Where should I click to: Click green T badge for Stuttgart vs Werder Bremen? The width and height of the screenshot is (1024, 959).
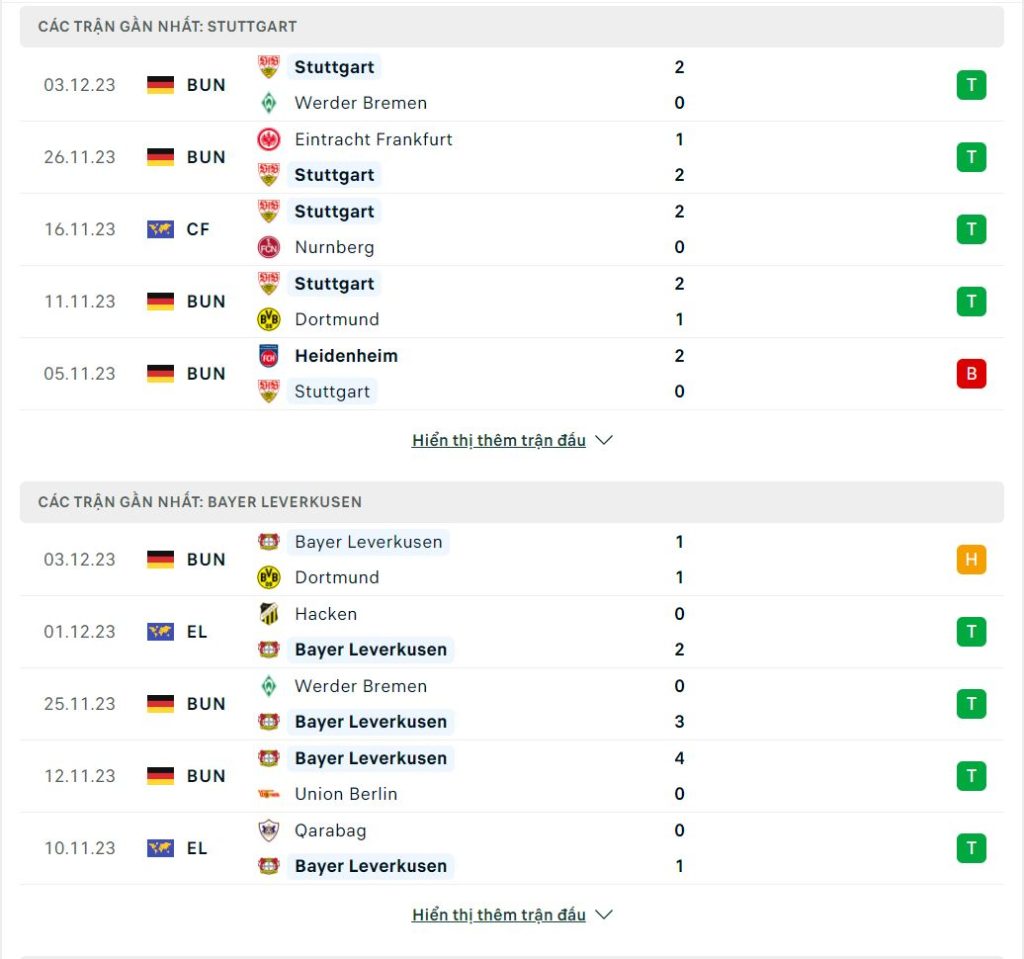pyautogui.click(x=971, y=85)
